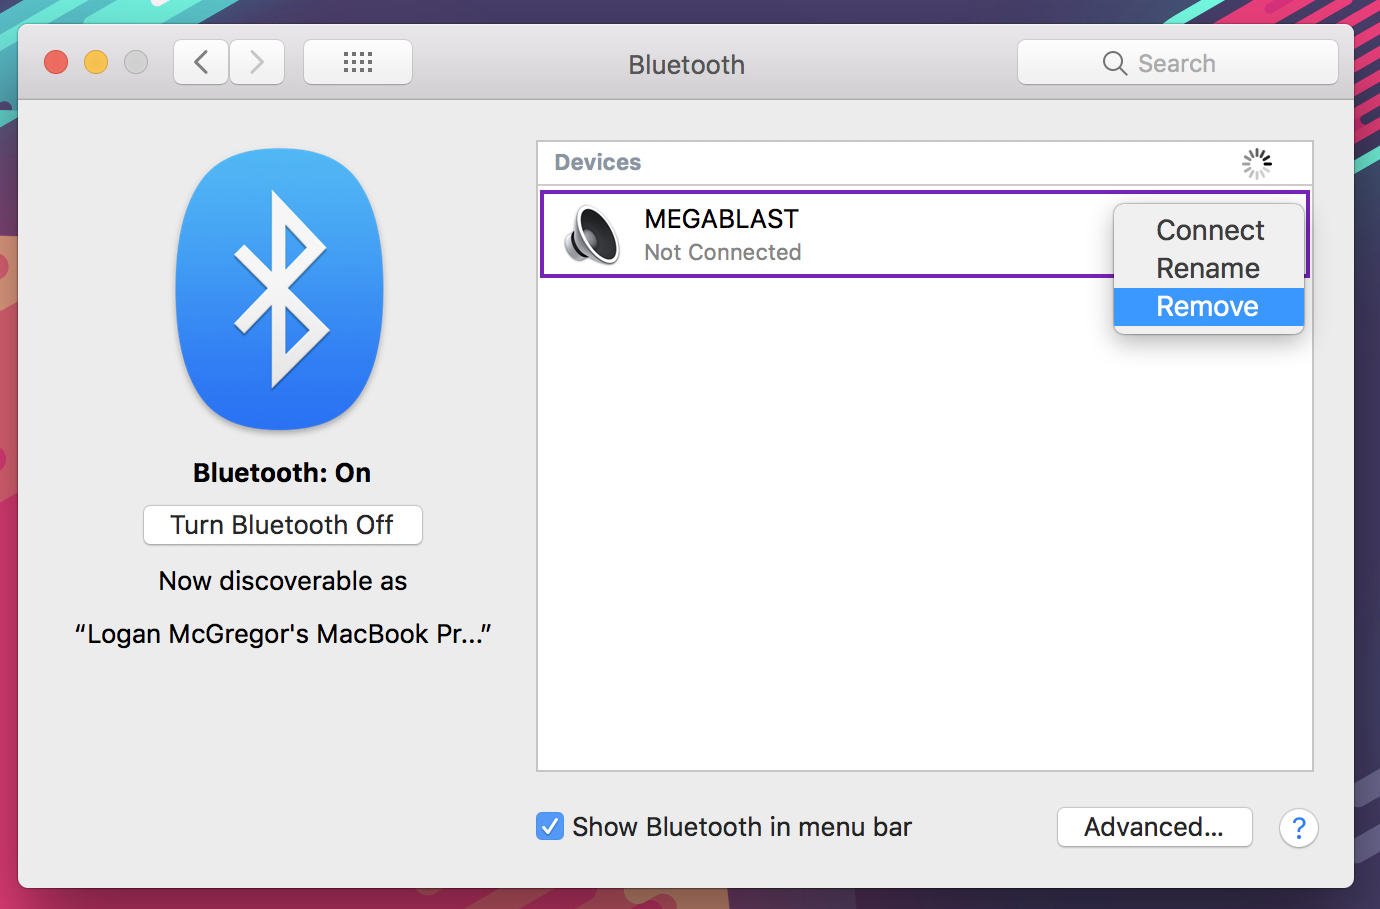Minimize the window with yellow button
Screen dimensions: 1380x909
click(x=96, y=62)
